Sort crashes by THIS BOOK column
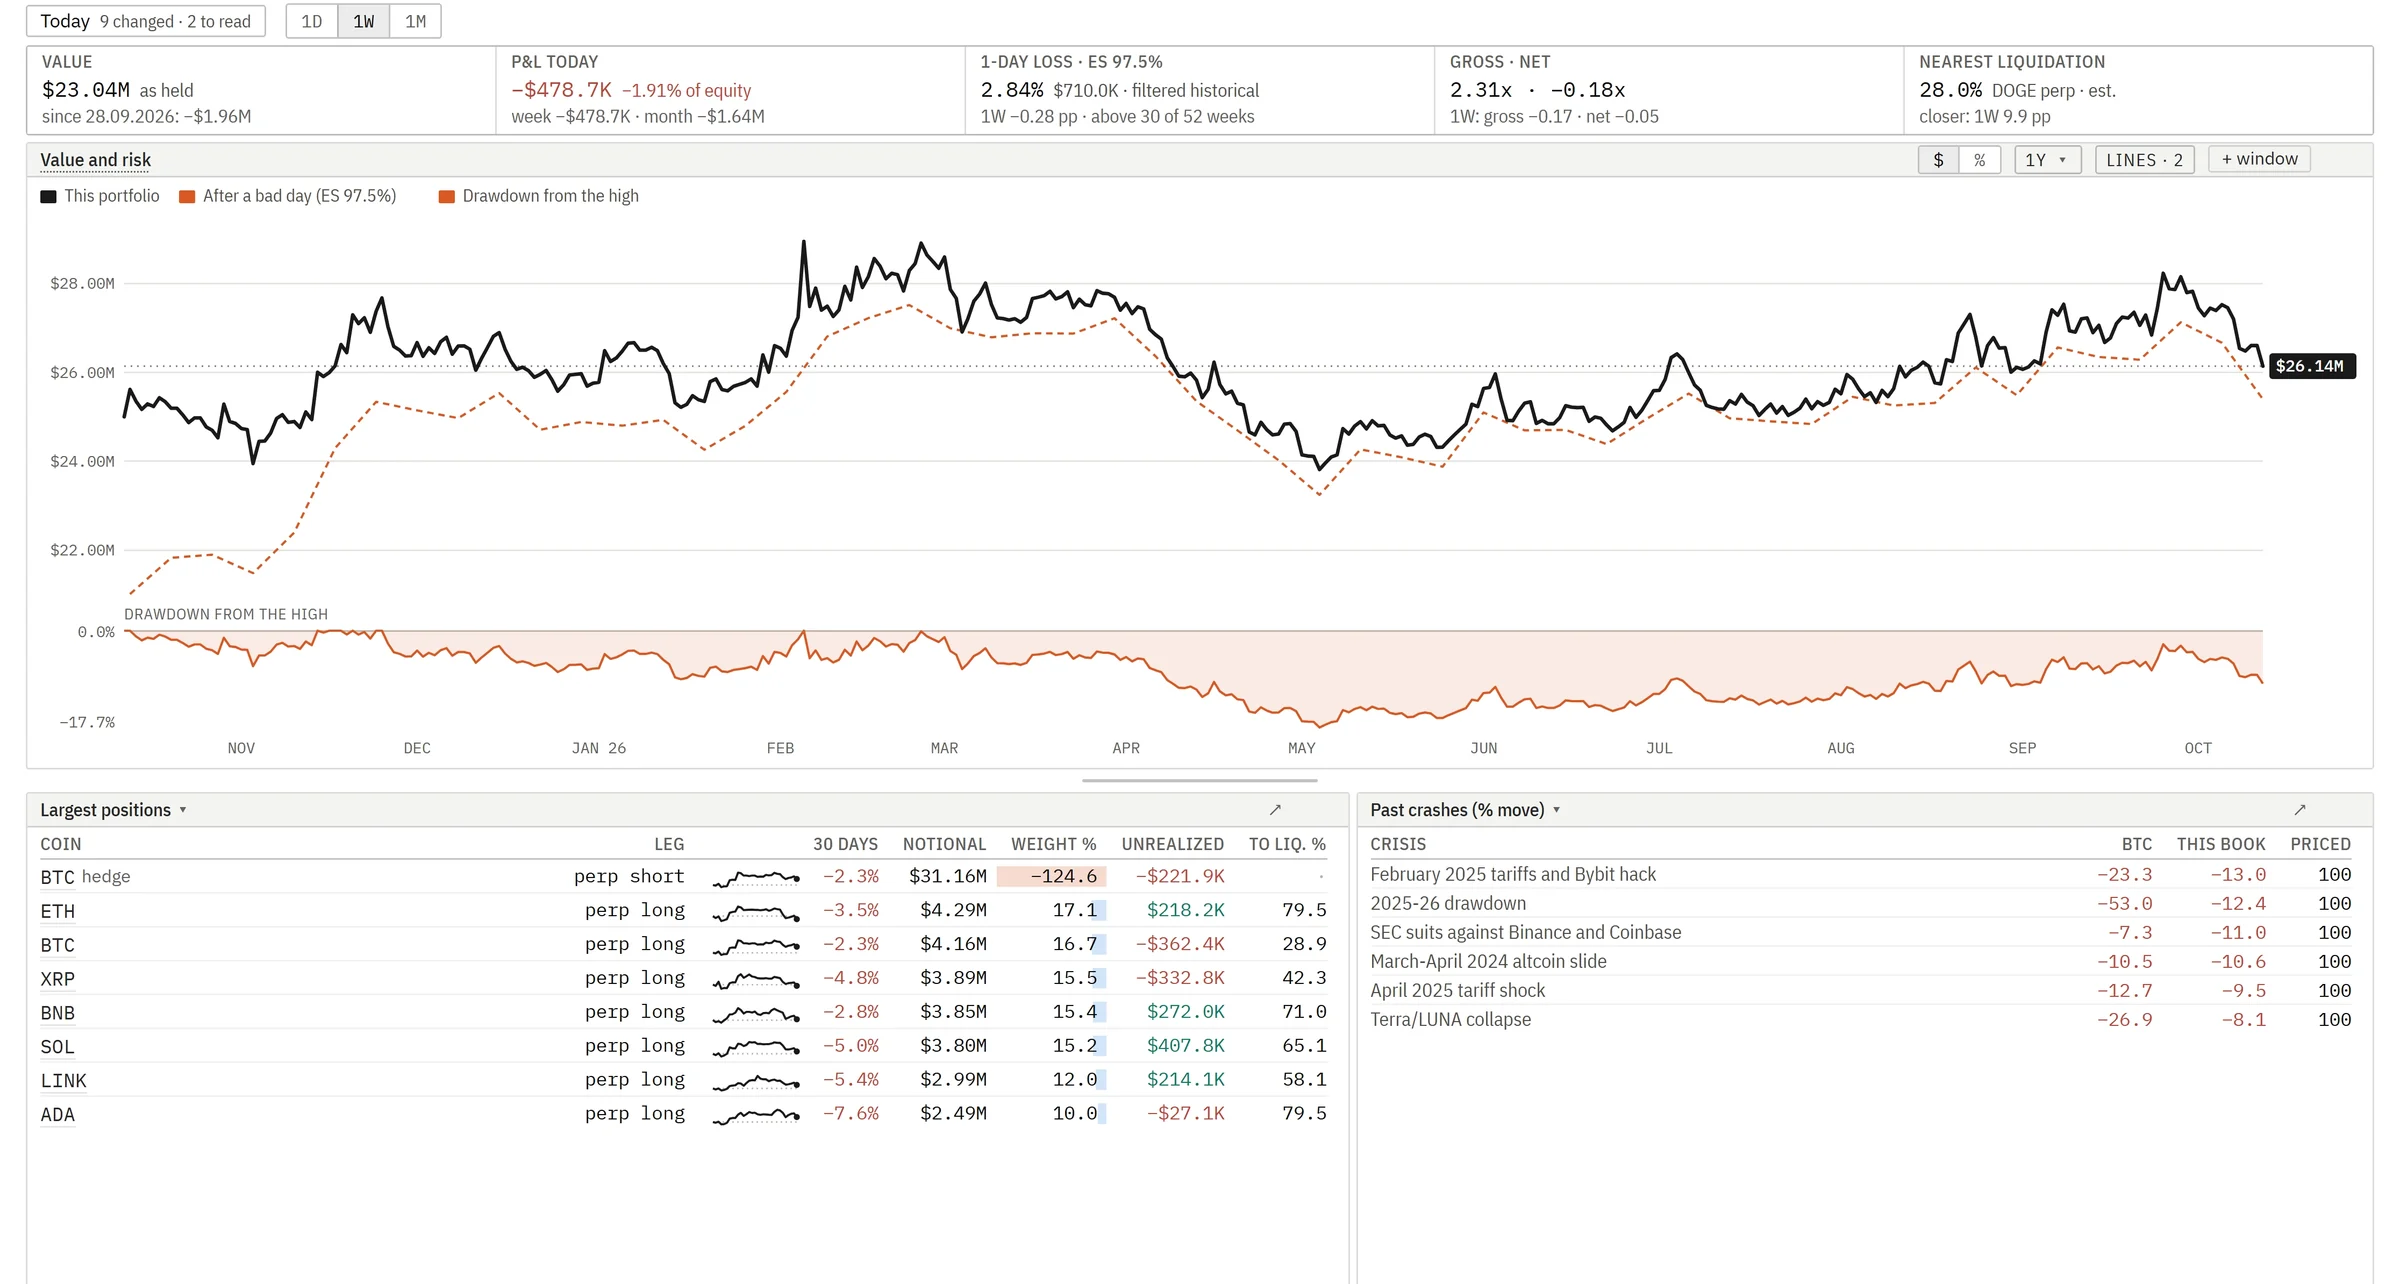The width and height of the screenshot is (2400, 1284). 2221,844
